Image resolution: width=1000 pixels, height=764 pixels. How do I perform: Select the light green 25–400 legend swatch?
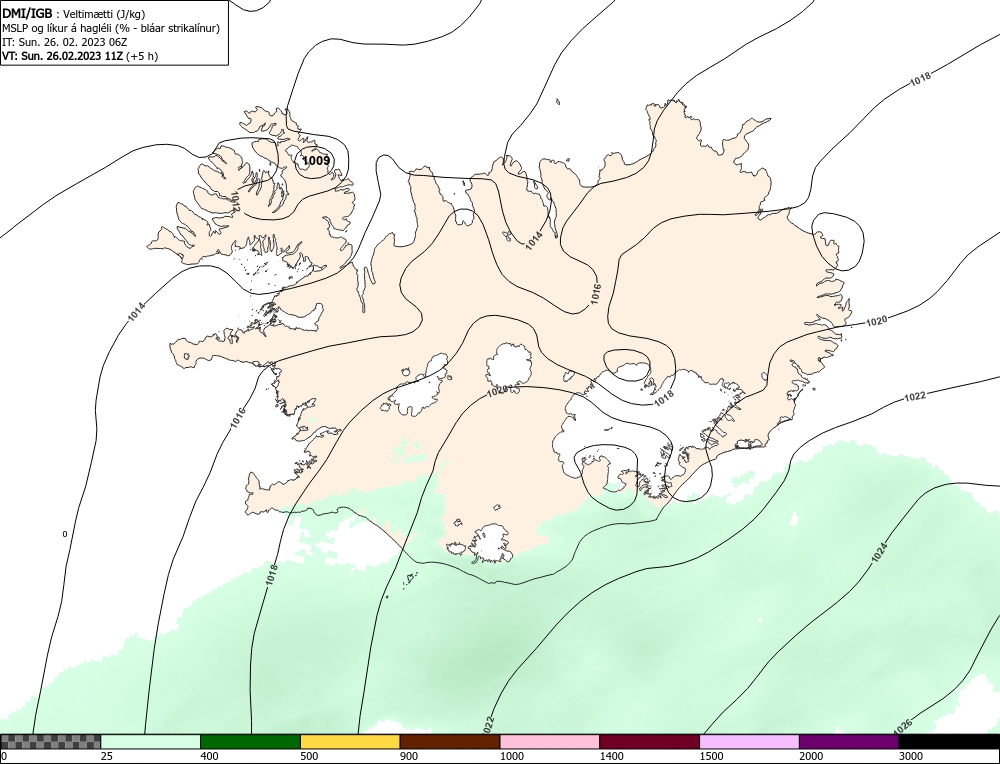(151, 742)
